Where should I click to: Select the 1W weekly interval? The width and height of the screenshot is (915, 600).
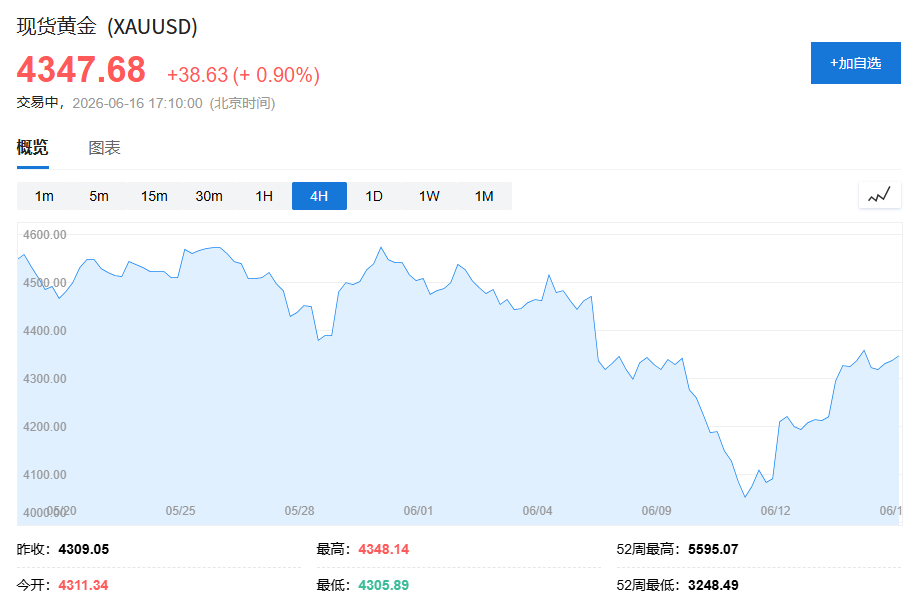point(429,196)
